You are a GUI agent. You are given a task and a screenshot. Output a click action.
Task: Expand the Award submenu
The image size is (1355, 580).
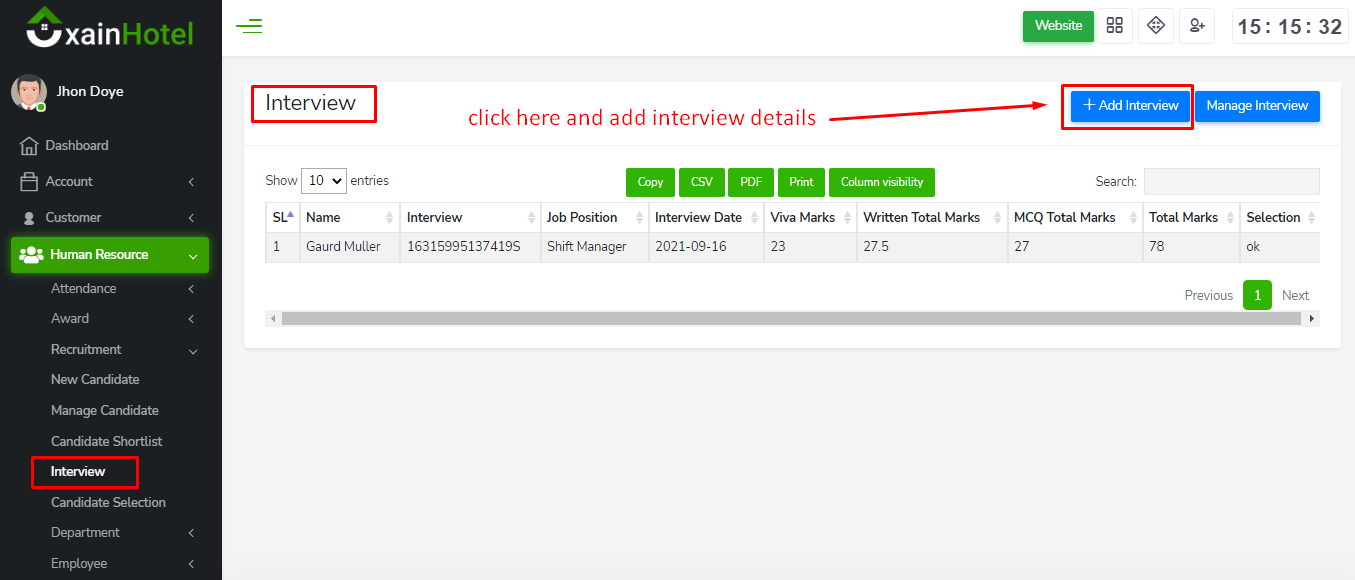click(120, 319)
